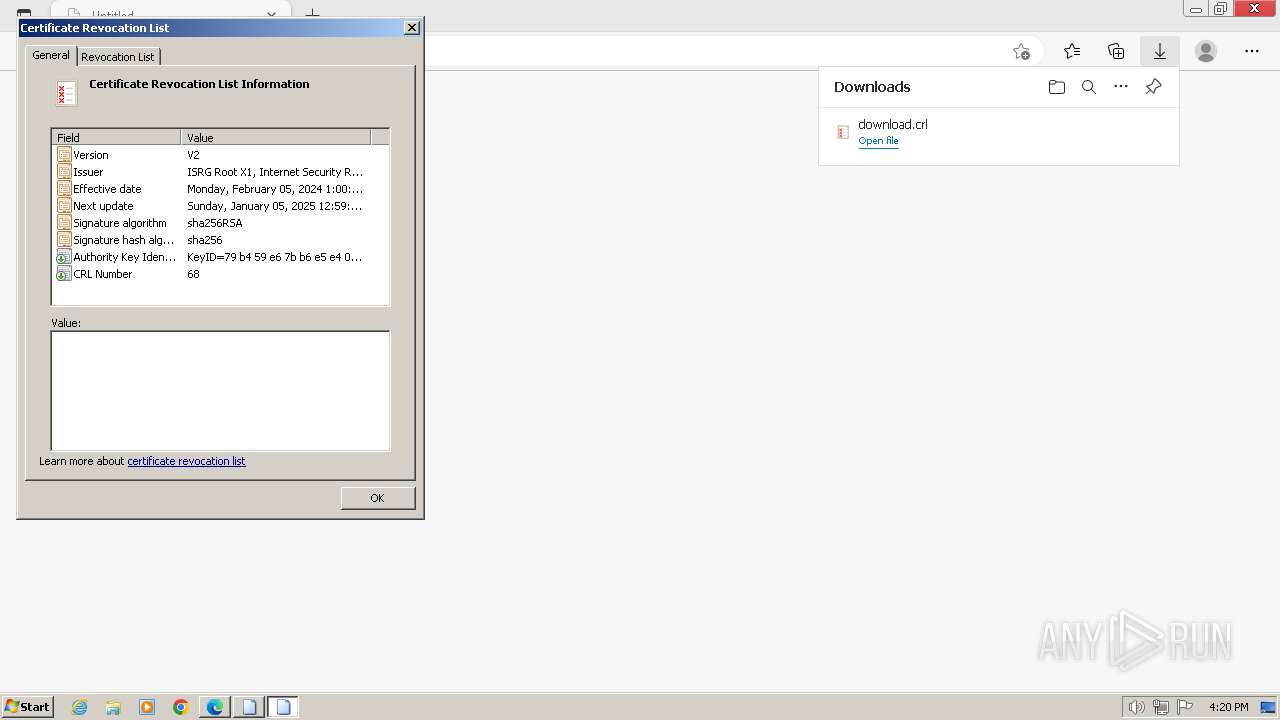Image resolution: width=1280 pixels, height=720 pixels.
Task: Click the download.crl file type icon
Action: coord(843,132)
